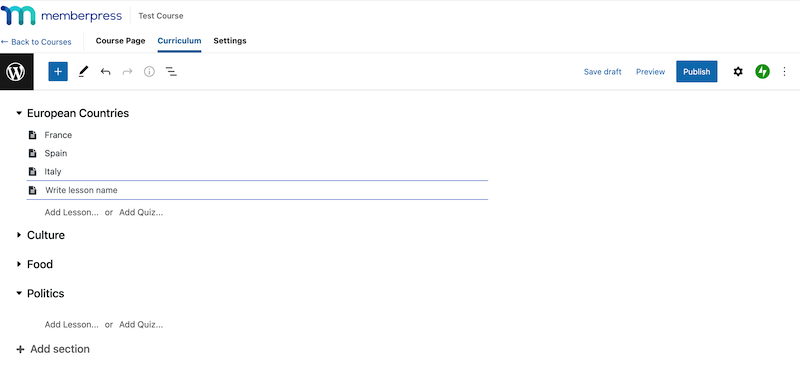
Task: Open the settings gear panel
Action: click(738, 72)
